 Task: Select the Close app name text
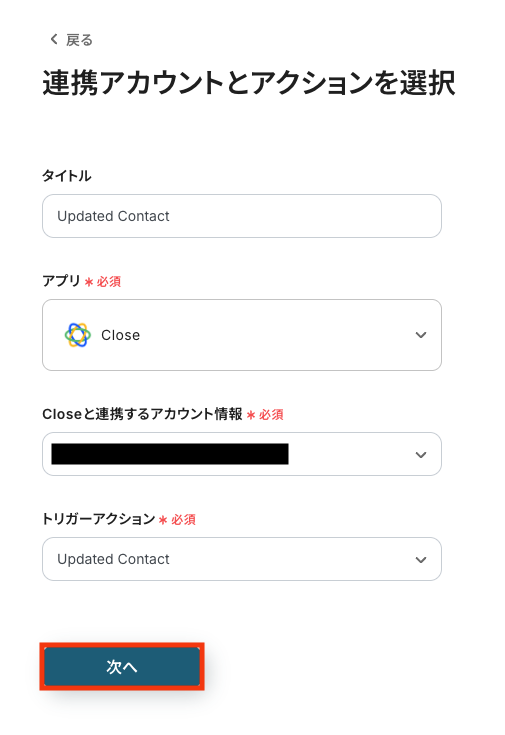tap(121, 335)
